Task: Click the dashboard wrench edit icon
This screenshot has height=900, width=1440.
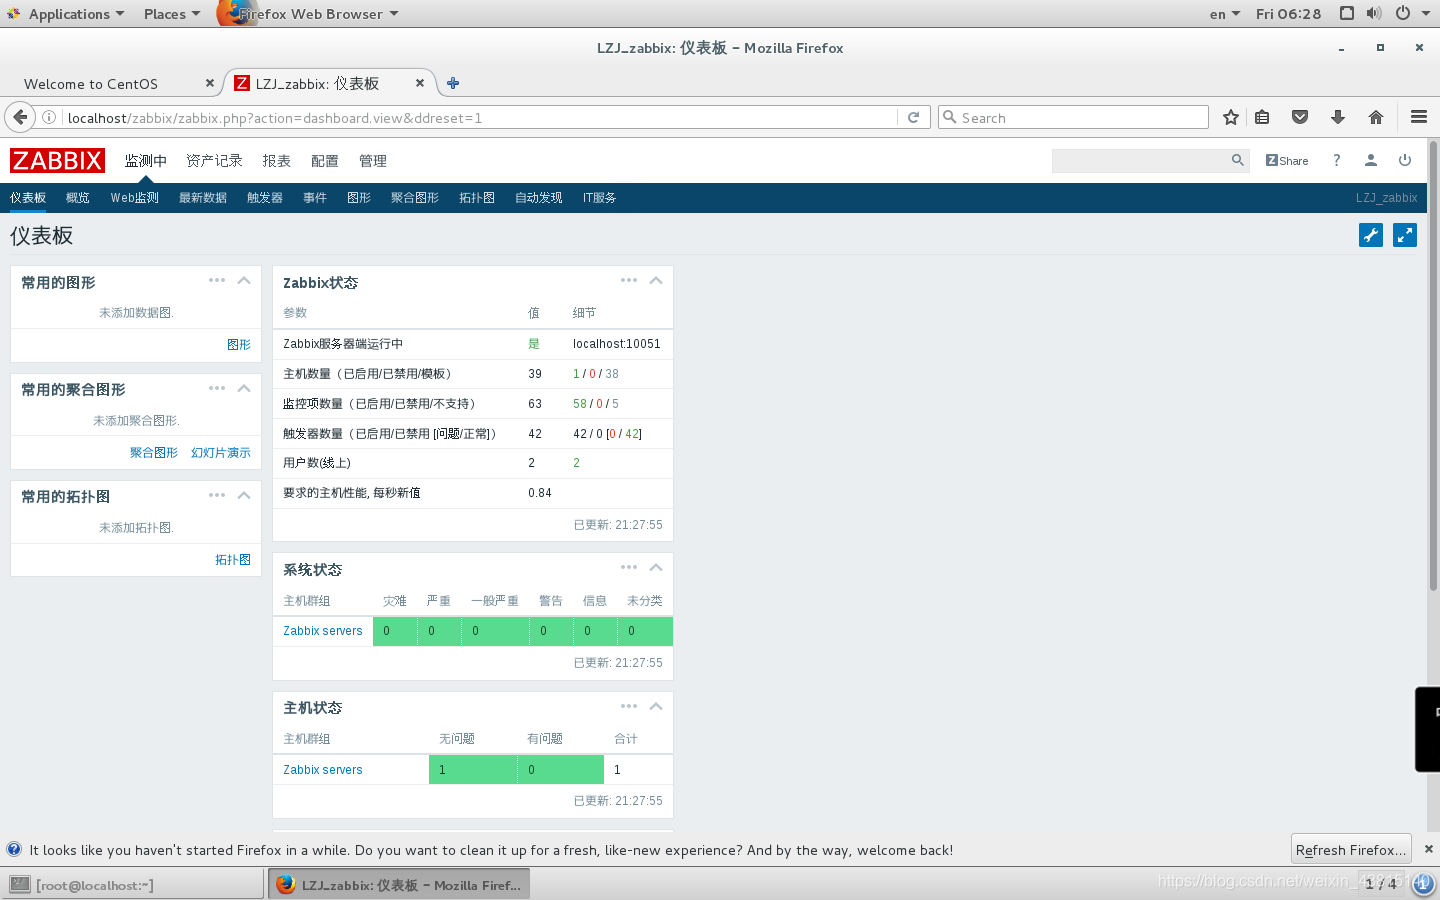Action: coord(1371,235)
